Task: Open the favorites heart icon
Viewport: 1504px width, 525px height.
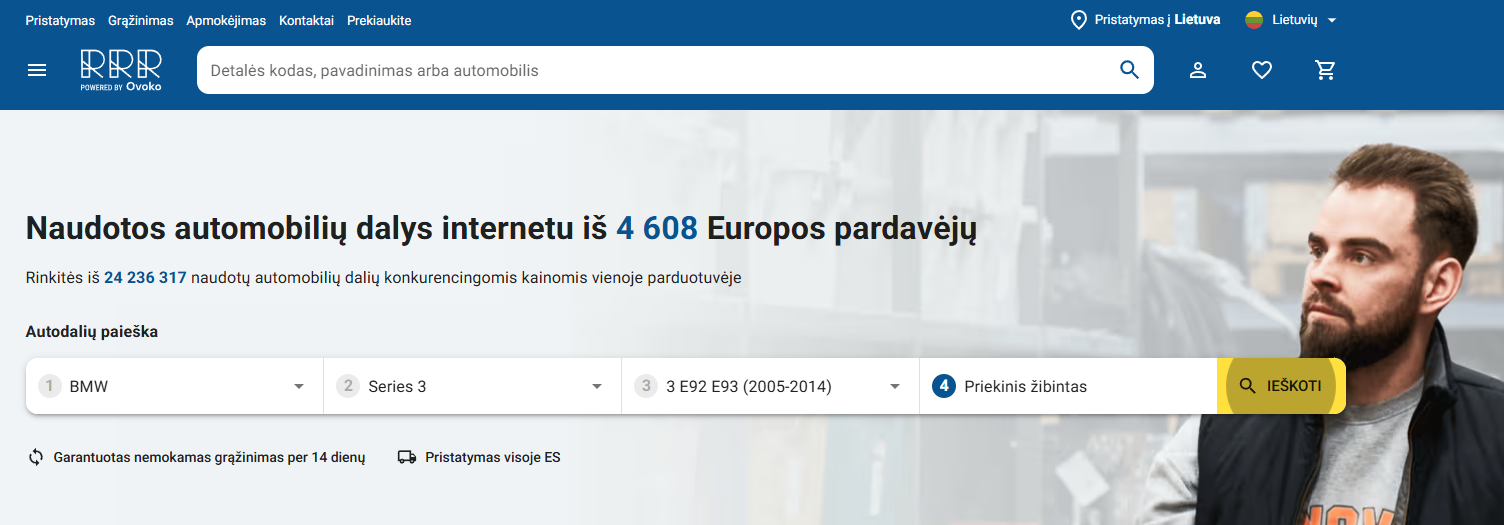Action: click(1262, 70)
